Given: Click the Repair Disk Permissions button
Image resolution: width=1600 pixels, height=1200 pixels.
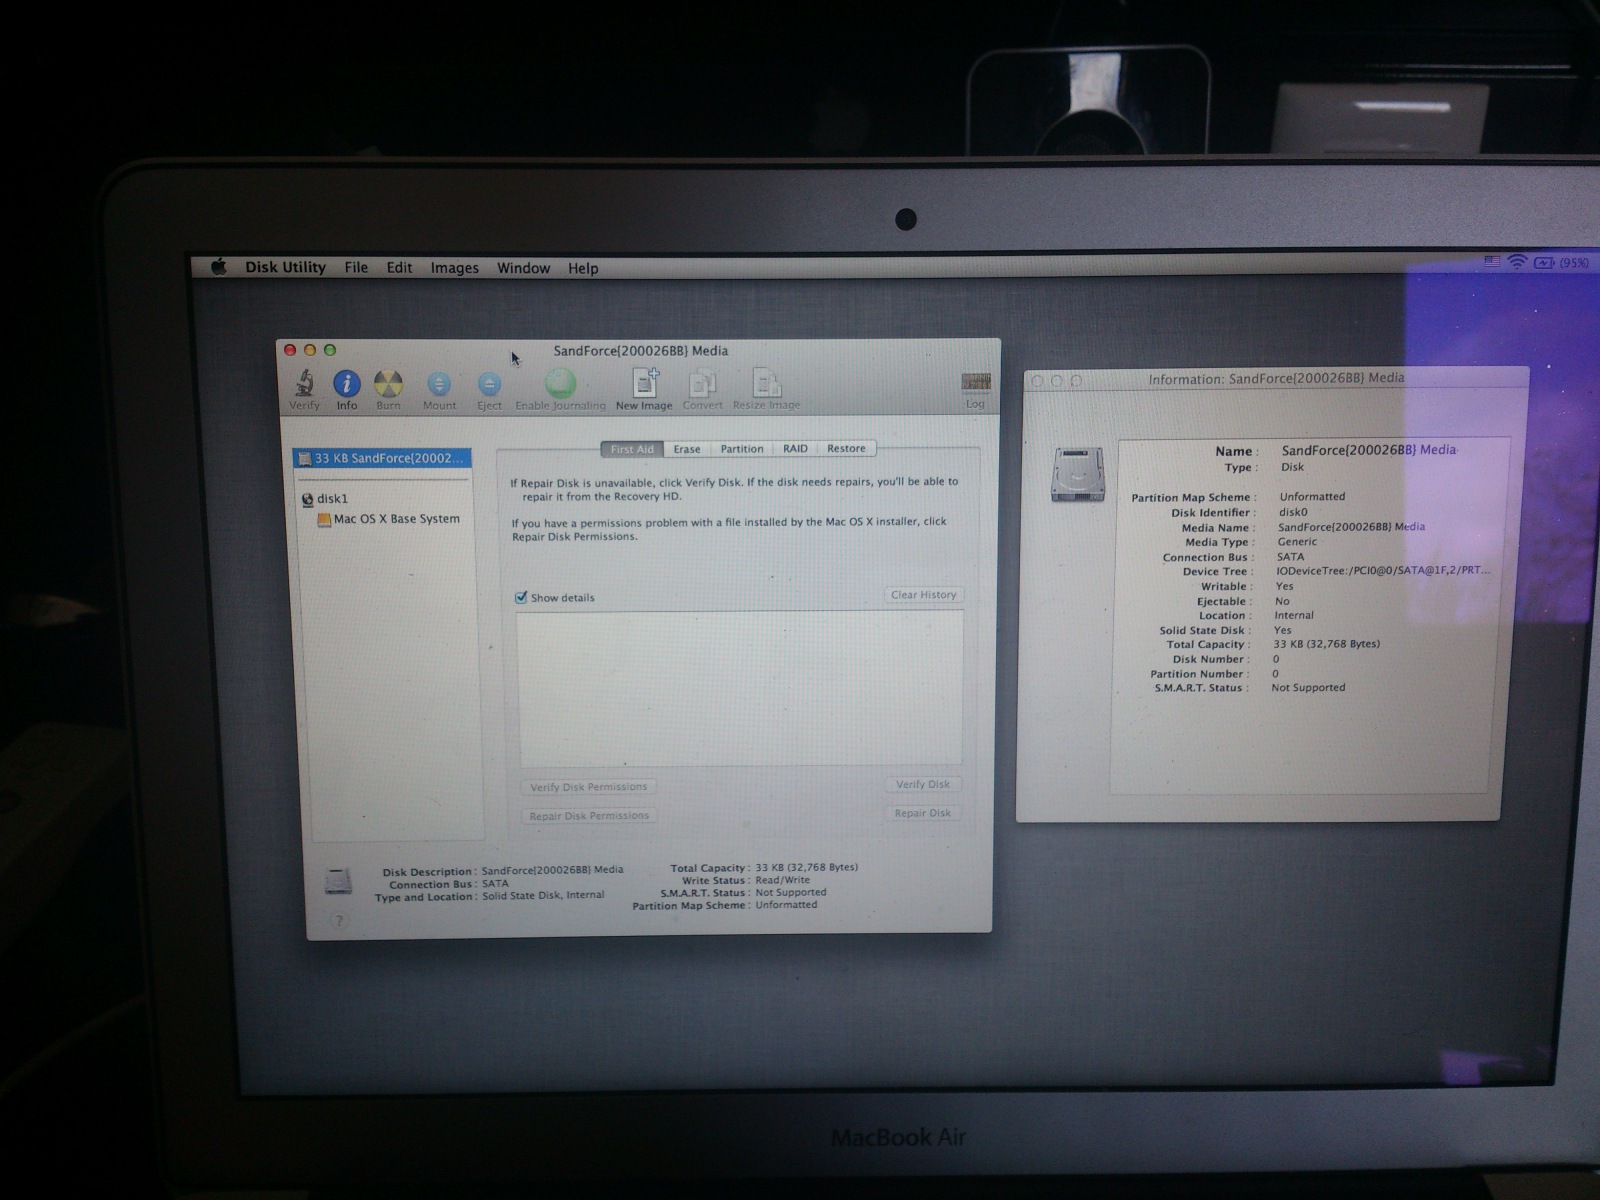Looking at the screenshot, I should pos(589,816).
